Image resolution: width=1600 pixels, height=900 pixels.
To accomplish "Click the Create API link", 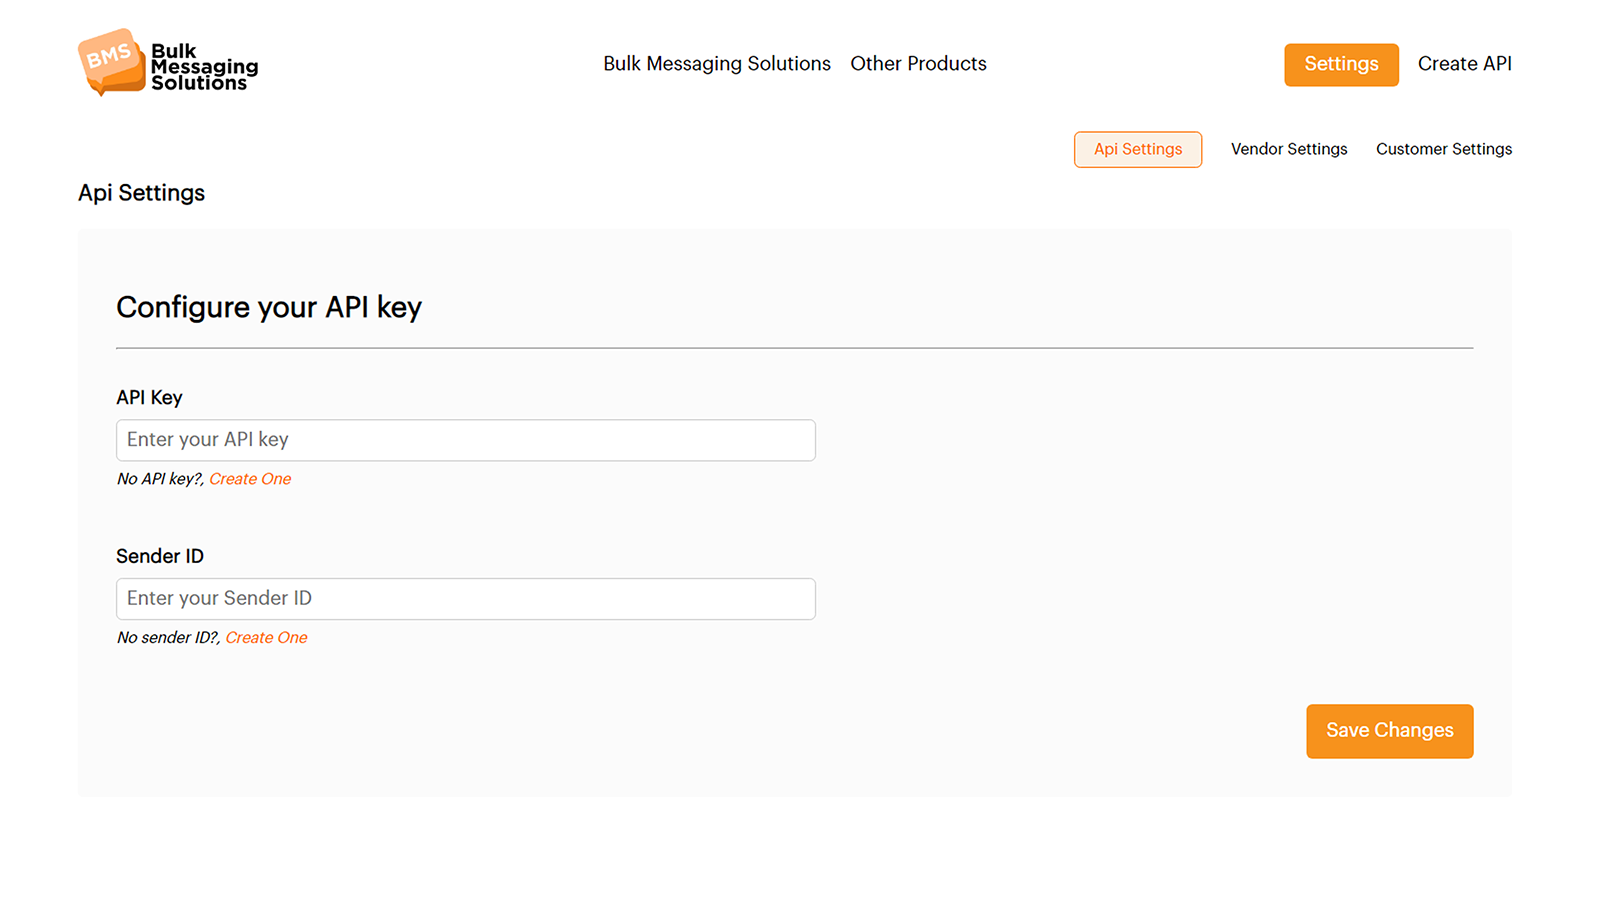I will click(x=1464, y=63).
